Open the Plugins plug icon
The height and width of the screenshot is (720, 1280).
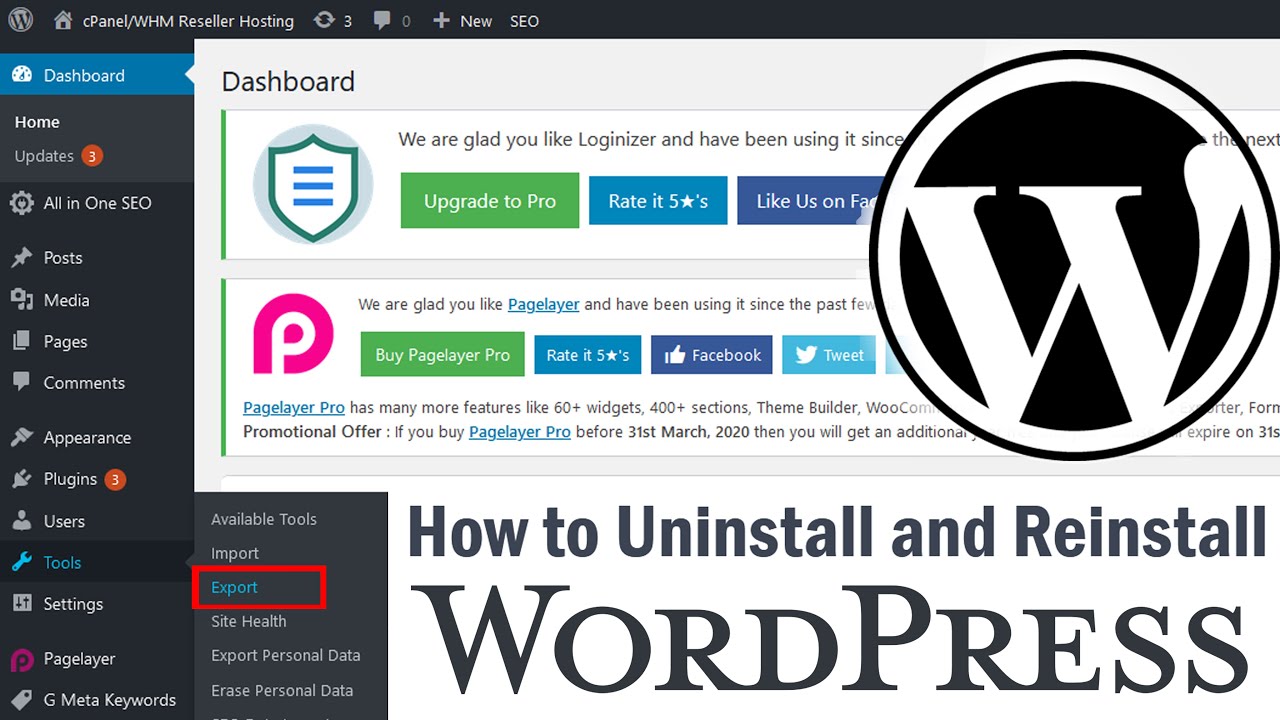pyautogui.click(x=21, y=479)
